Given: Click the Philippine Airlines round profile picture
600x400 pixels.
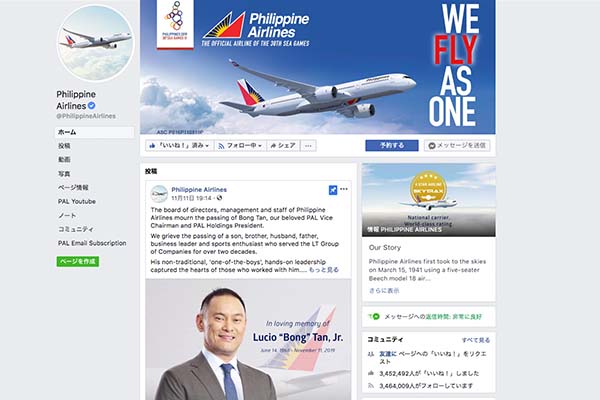Looking at the screenshot, I should tap(95, 43).
